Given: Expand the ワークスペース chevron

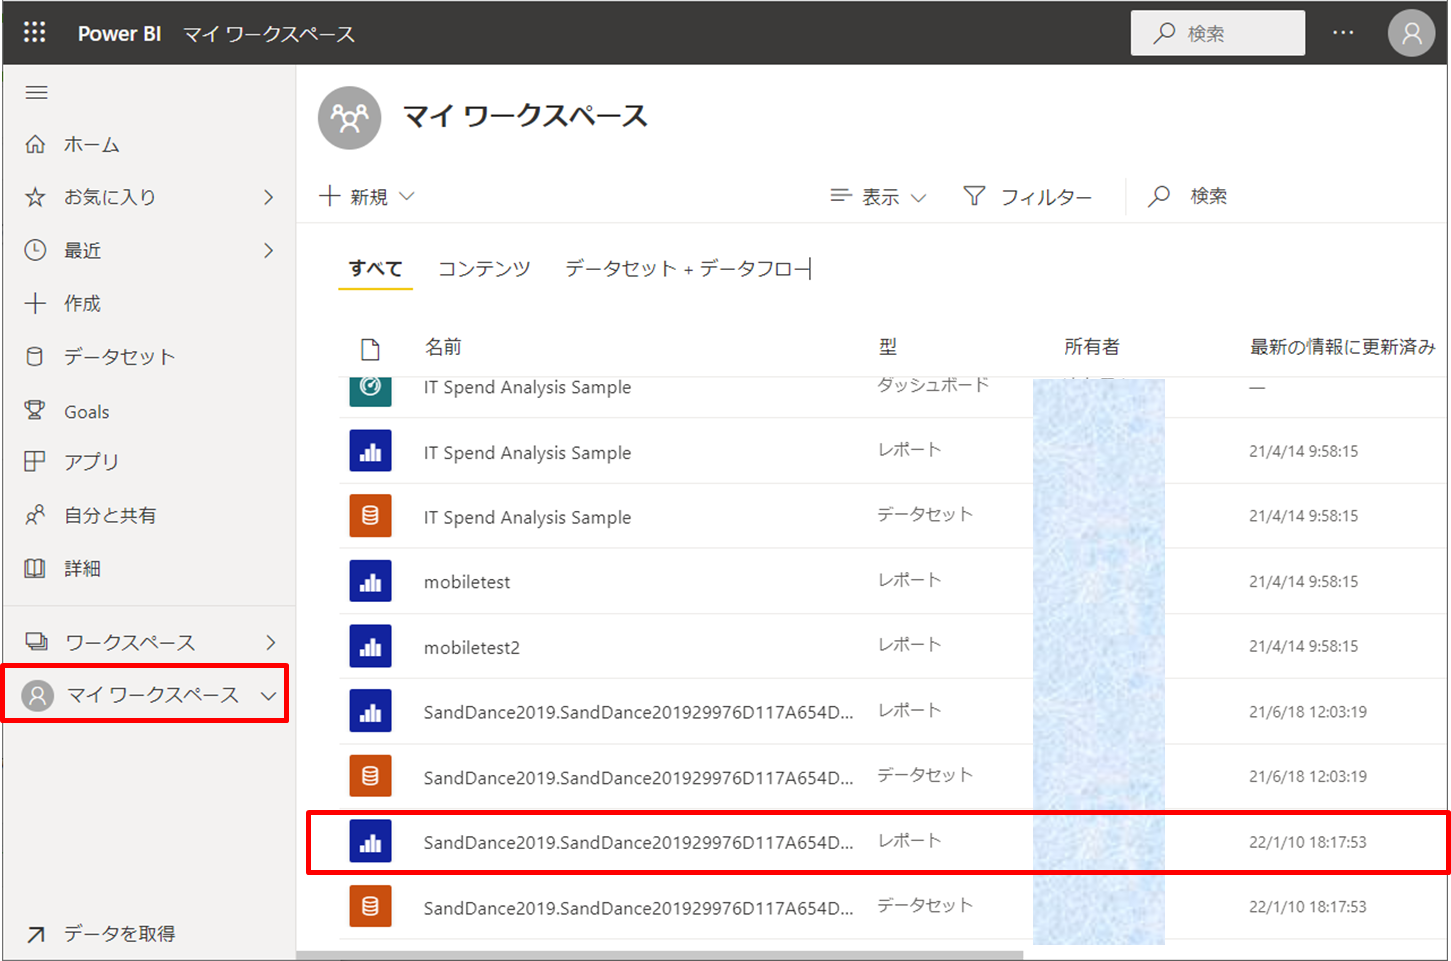Looking at the screenshot, I should pyautogui.click(x=270, y=642).
